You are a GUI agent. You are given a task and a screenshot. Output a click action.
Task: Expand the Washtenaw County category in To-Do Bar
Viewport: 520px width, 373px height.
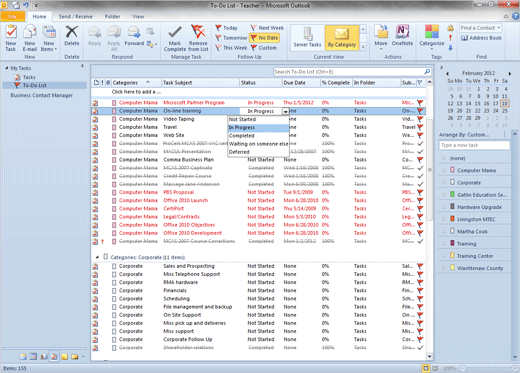point(444,268)
